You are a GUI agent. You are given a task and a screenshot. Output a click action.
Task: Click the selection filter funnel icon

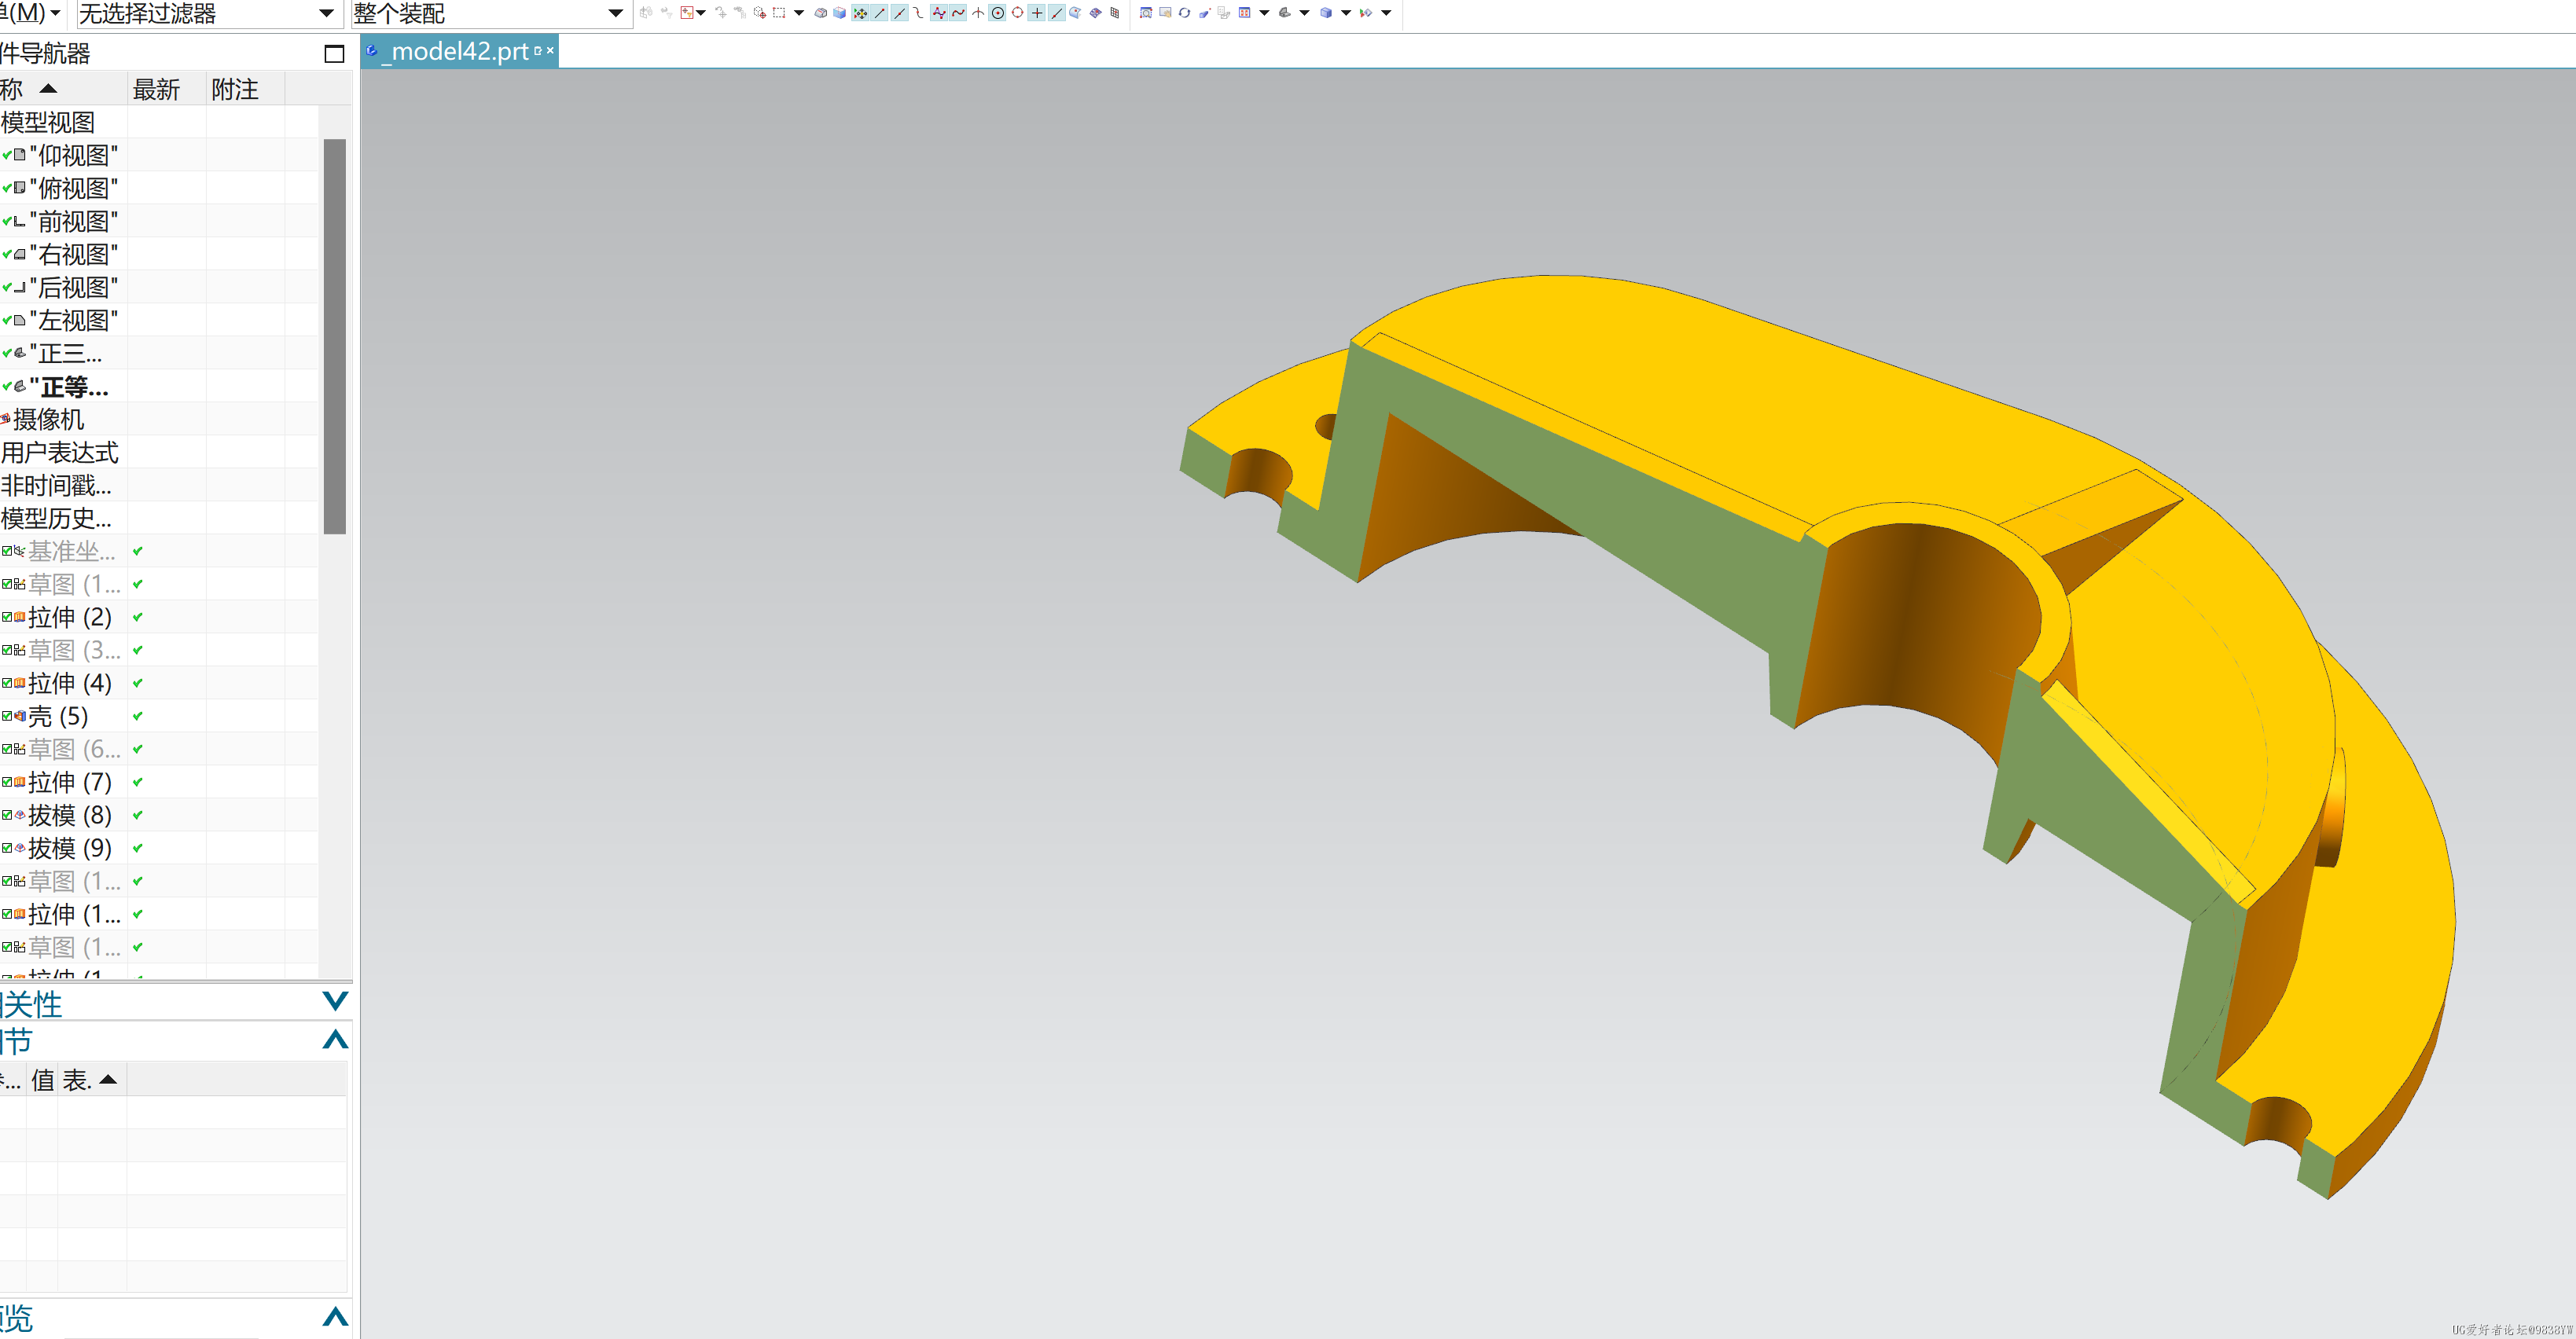687,13
